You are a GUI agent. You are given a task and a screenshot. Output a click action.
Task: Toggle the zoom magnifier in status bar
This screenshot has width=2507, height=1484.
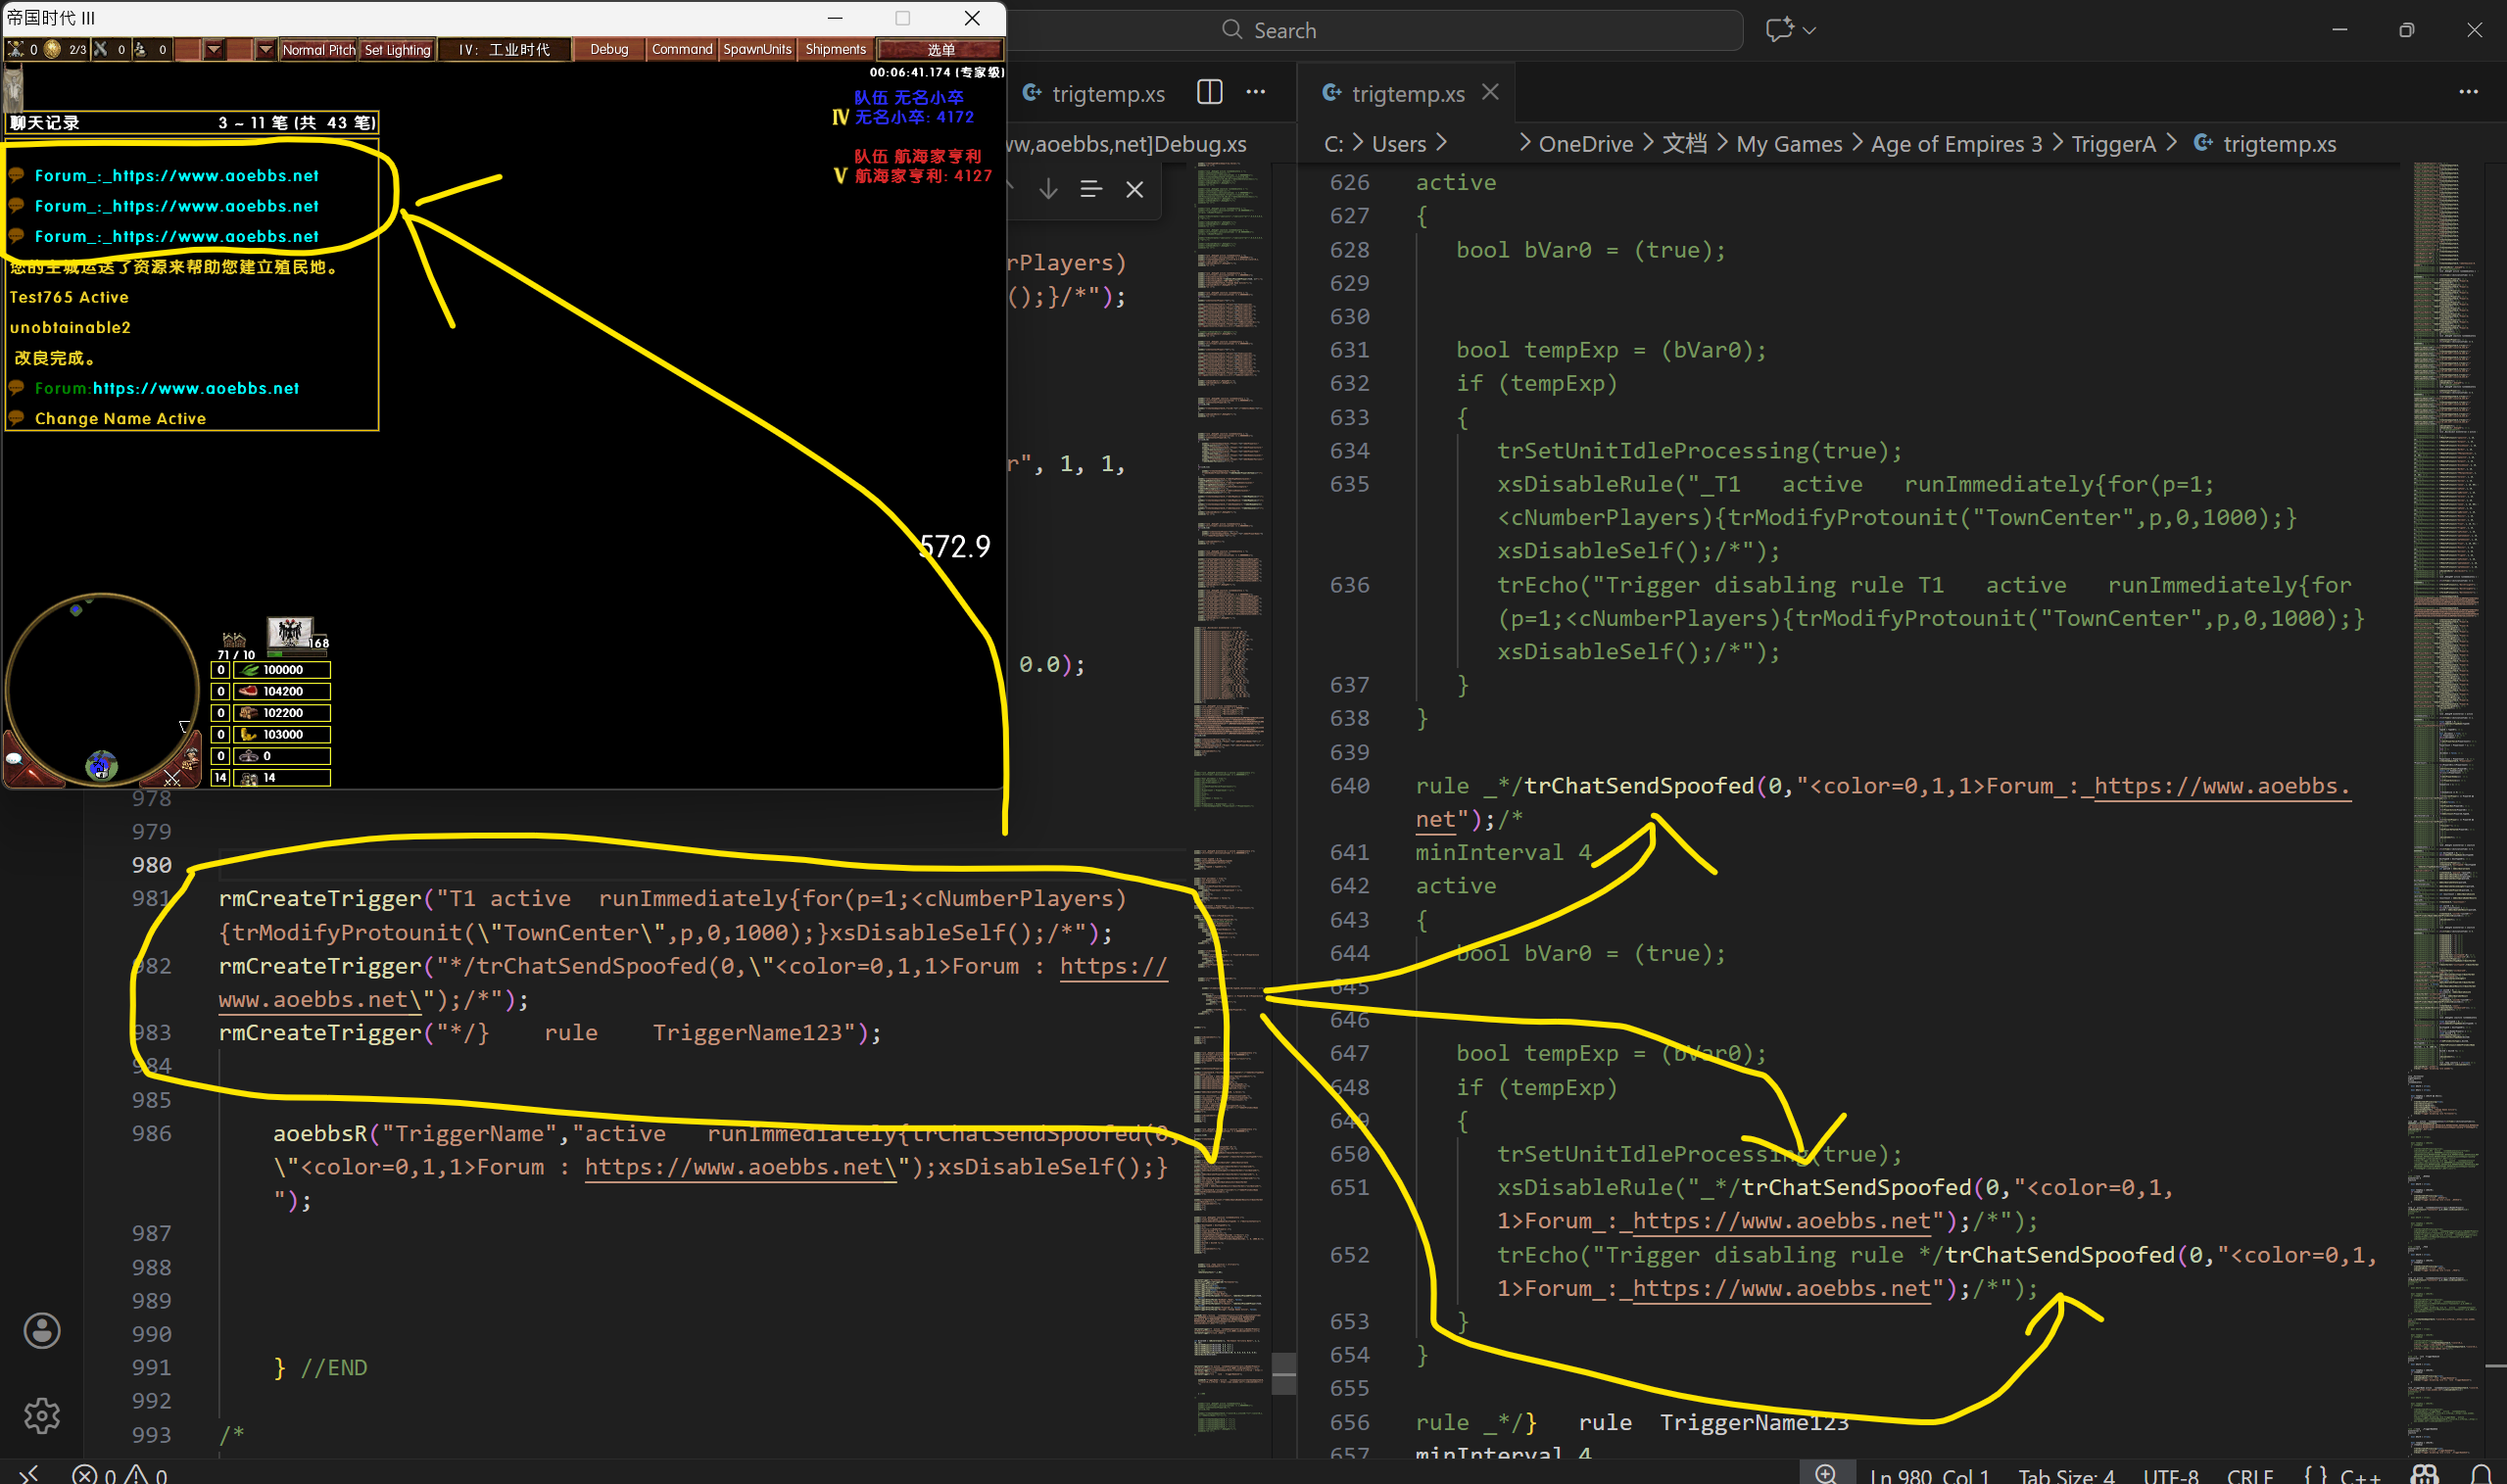pos(1825,1474)
